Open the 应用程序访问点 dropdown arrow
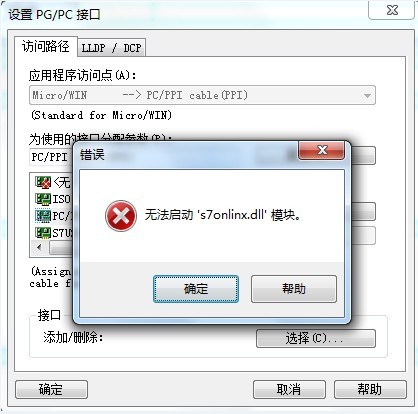 click(x=367, y=96)
